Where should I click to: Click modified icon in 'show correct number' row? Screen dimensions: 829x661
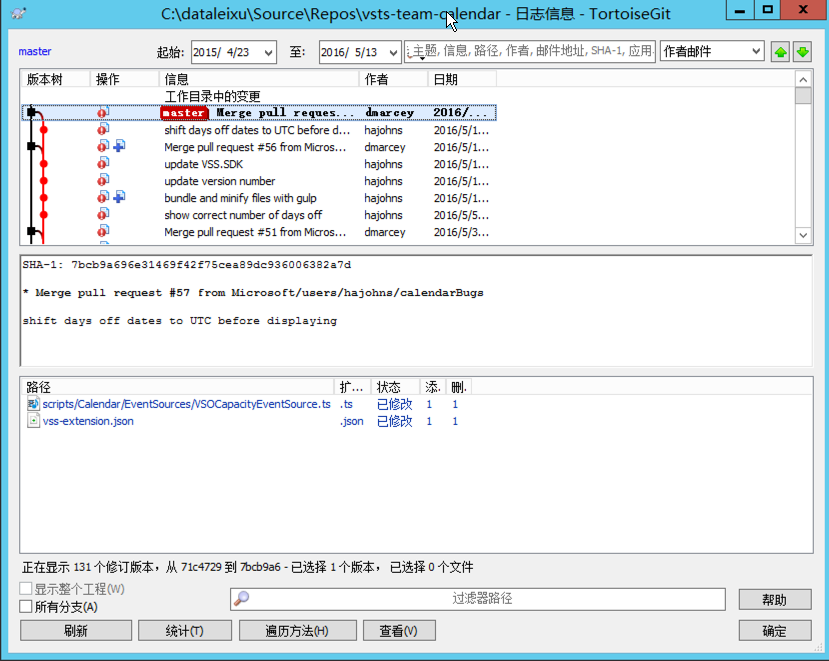(103, 215)
